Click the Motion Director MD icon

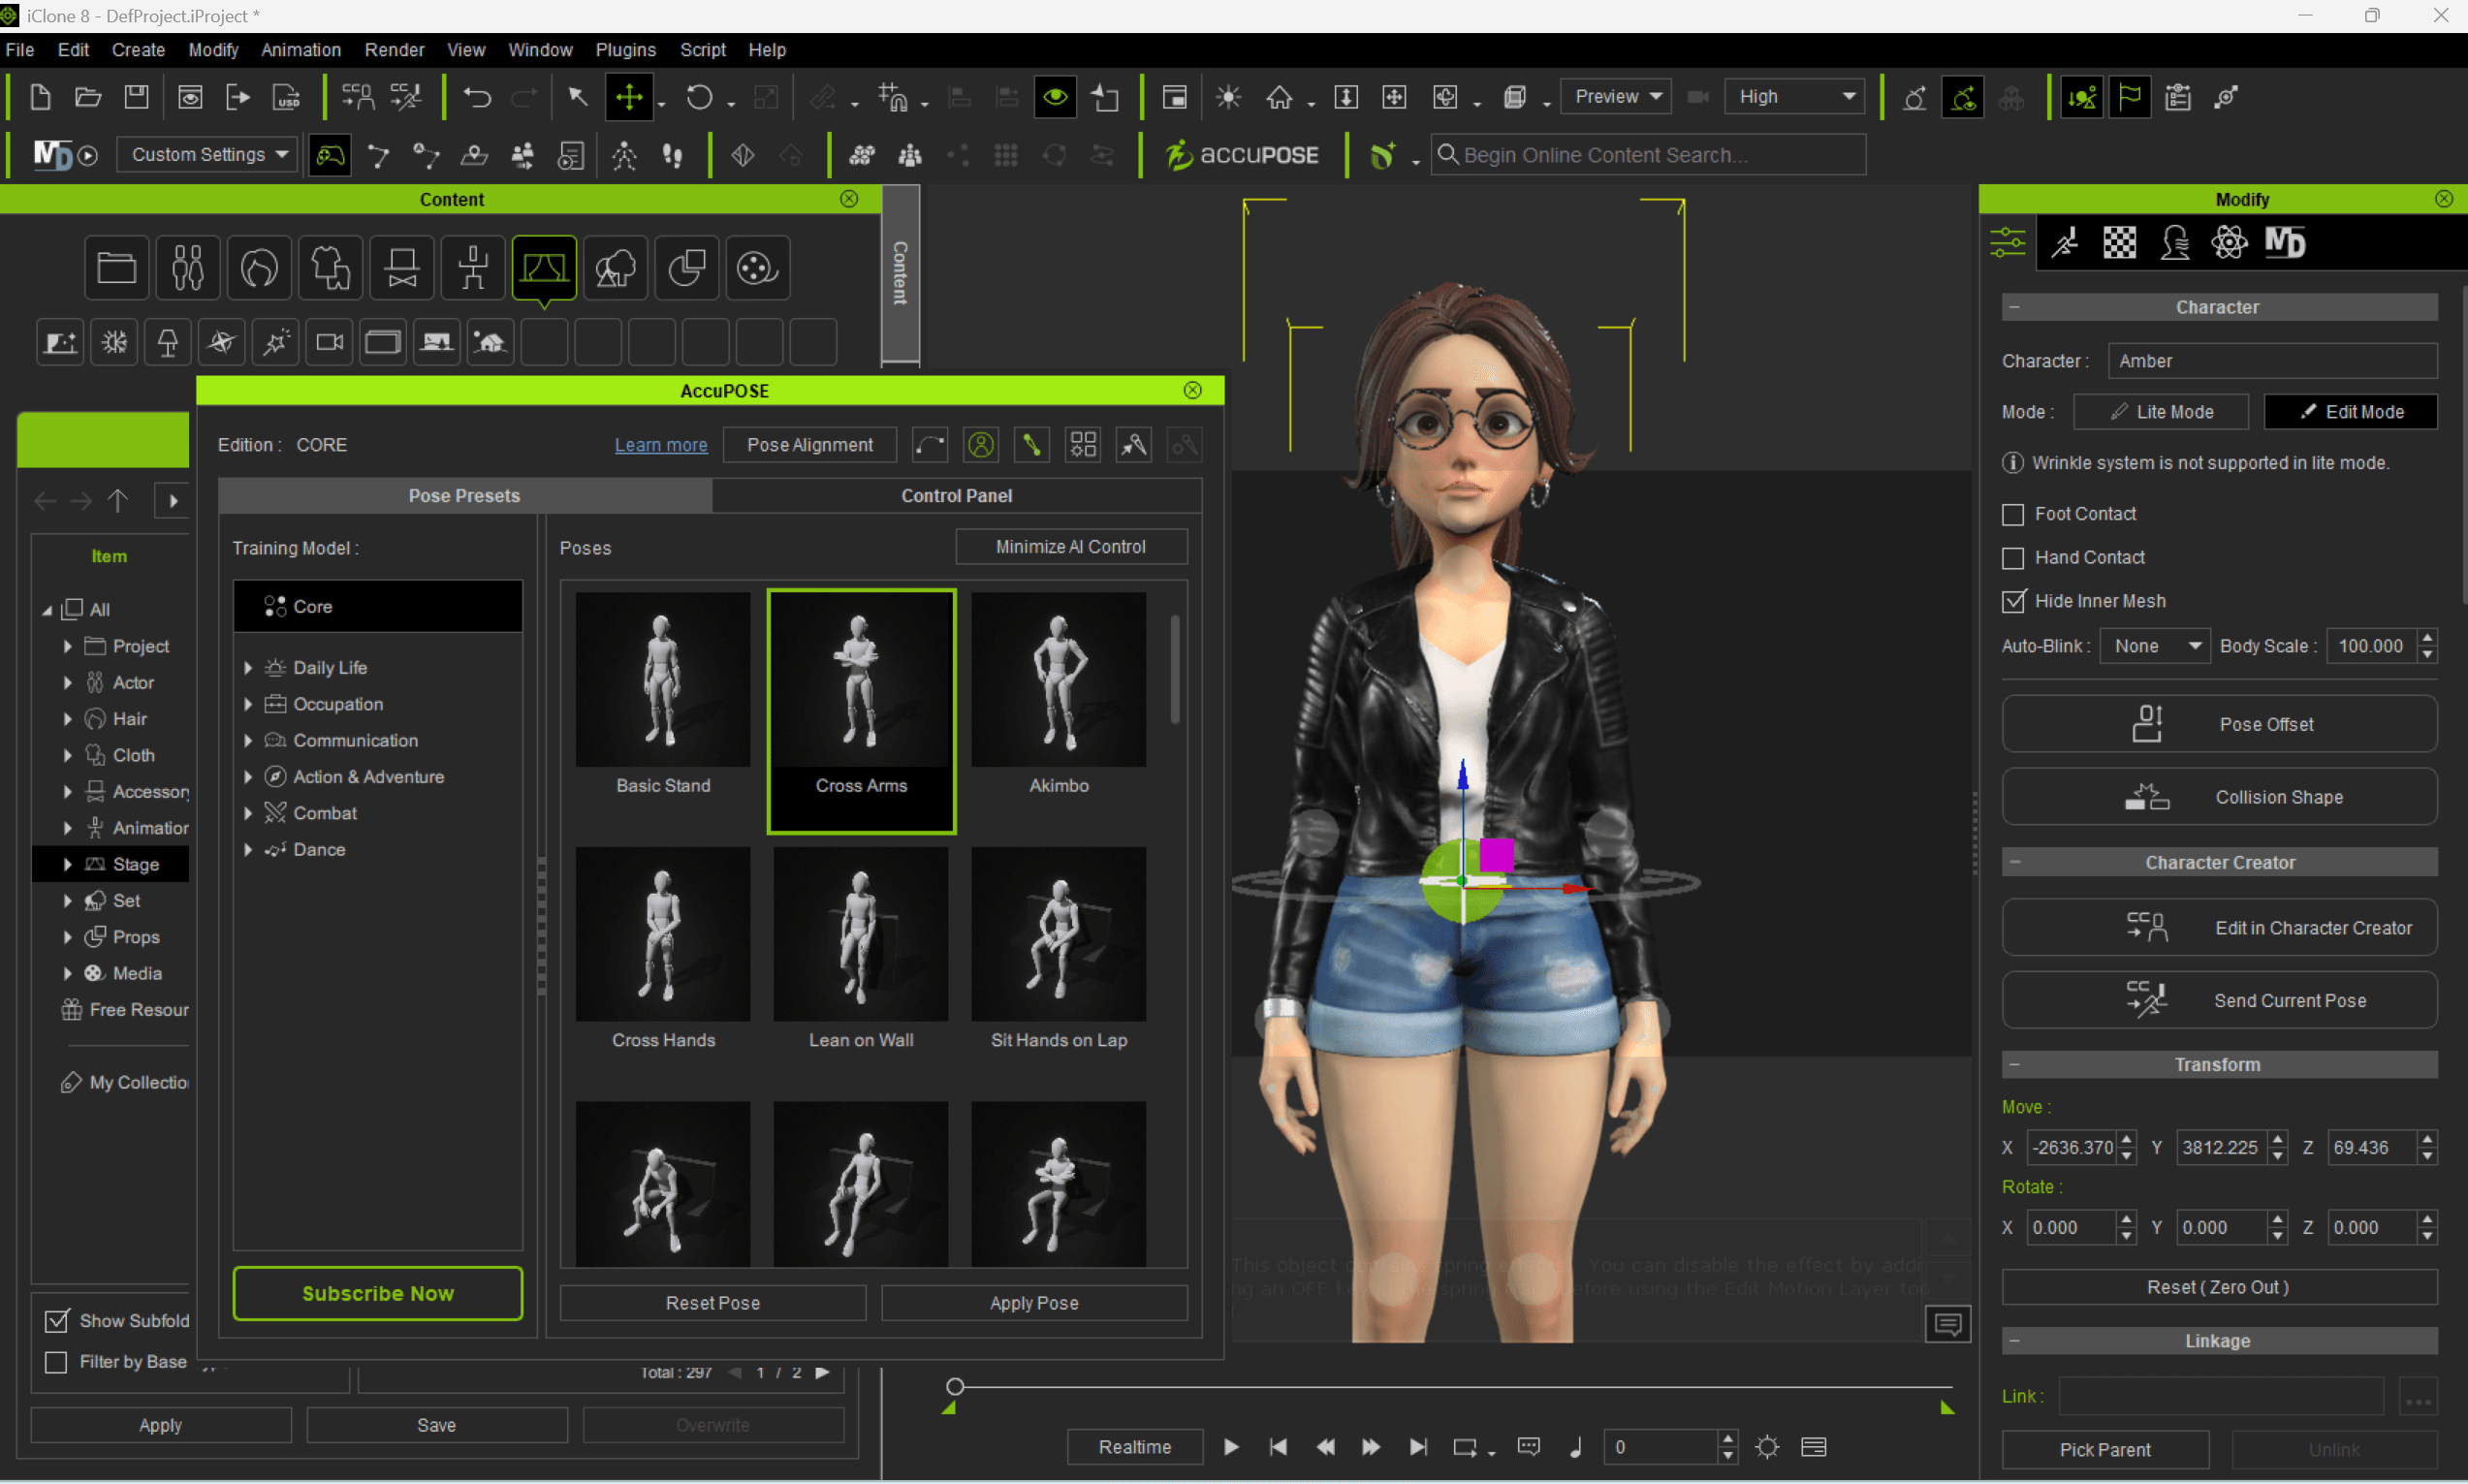tap(52, 155)
